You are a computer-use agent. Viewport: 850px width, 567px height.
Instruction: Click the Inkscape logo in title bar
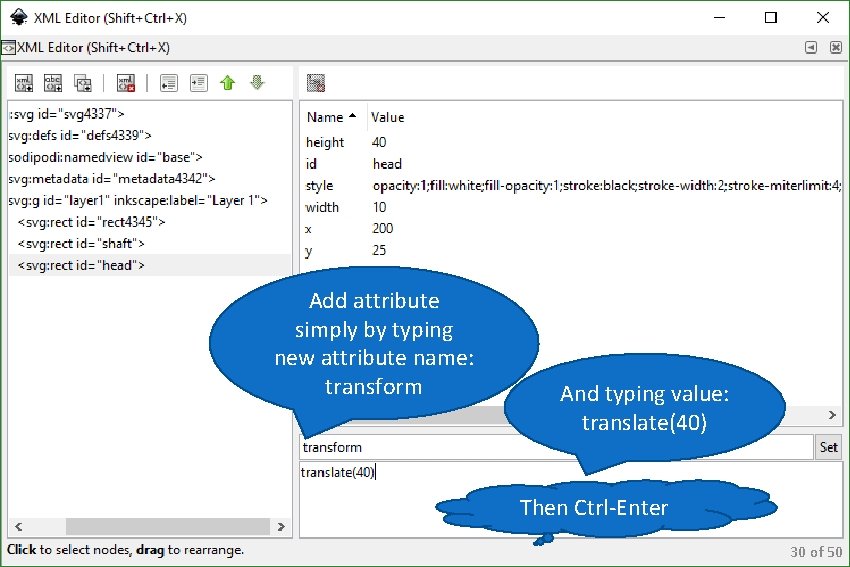tap(18, 17)
